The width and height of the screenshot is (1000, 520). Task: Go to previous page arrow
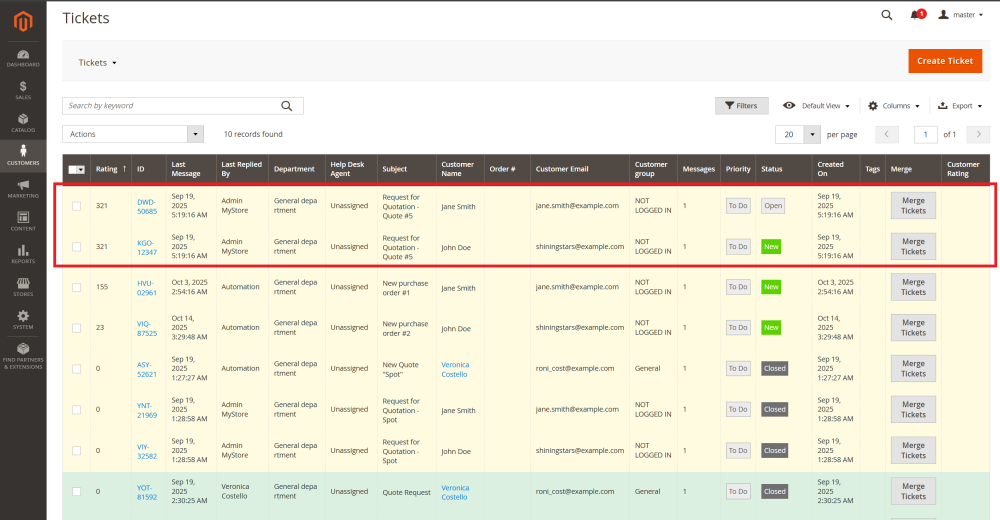887,135
